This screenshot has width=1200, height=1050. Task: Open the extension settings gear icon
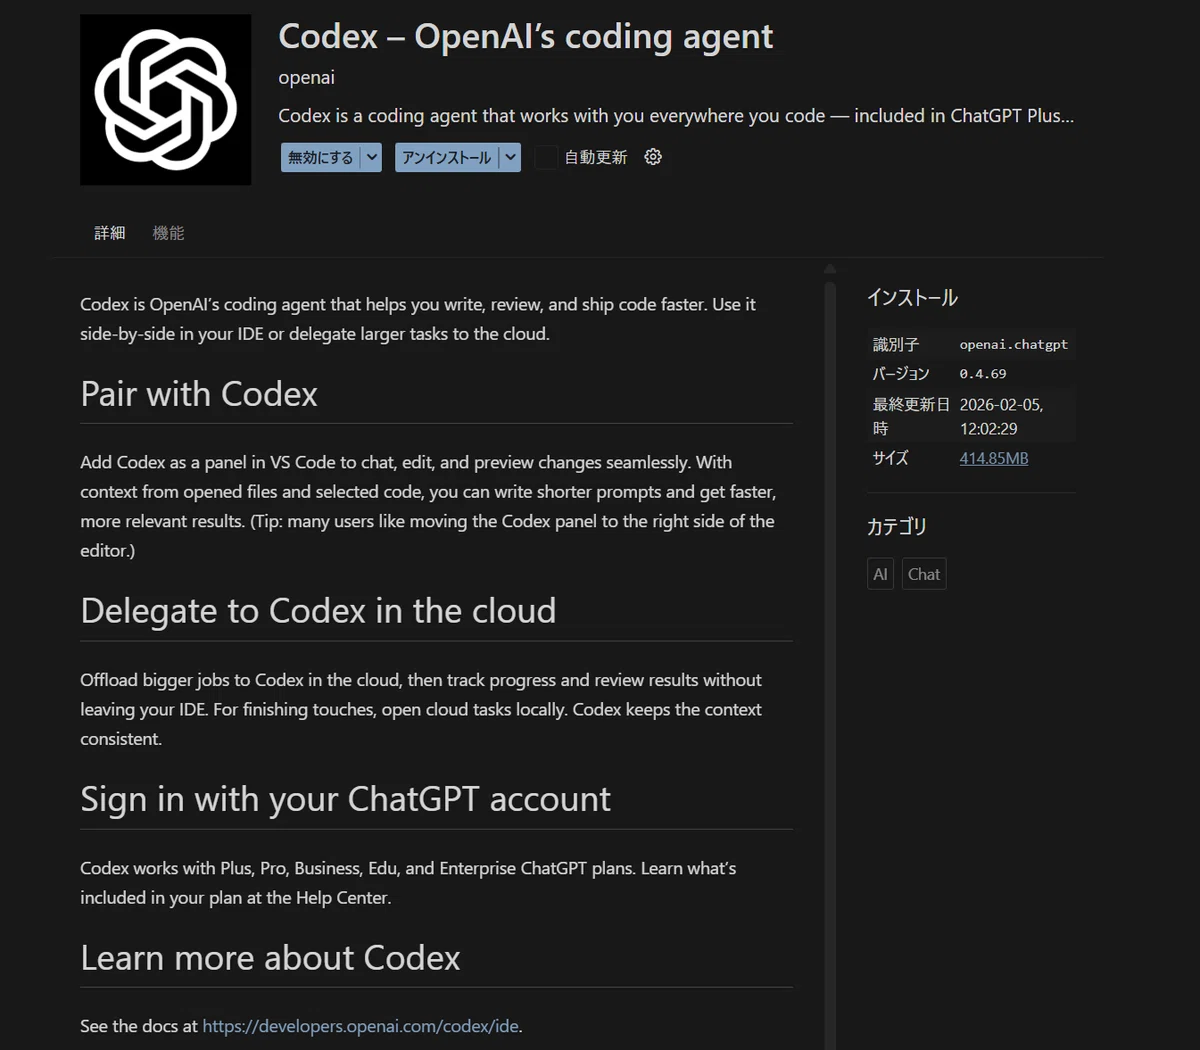pyautogui.click(x=653, y=157)
